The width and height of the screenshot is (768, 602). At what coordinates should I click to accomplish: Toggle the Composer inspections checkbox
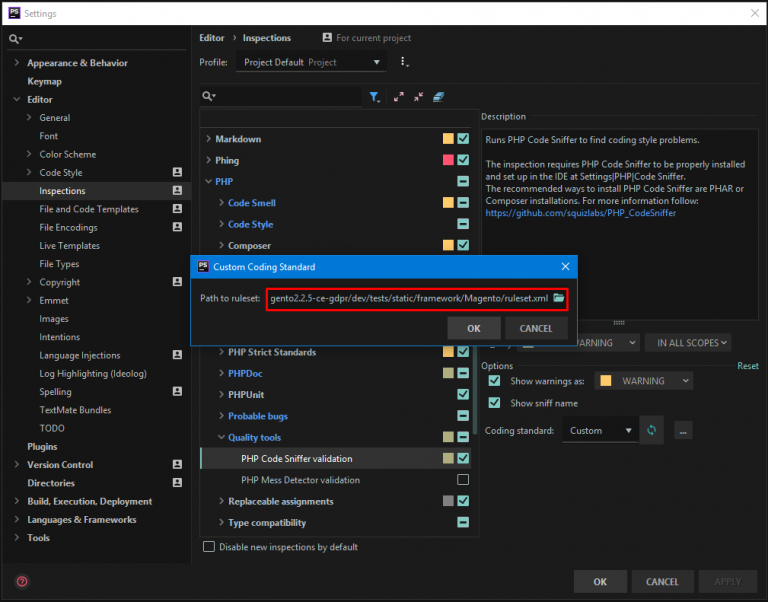click(x=463, y=245)
